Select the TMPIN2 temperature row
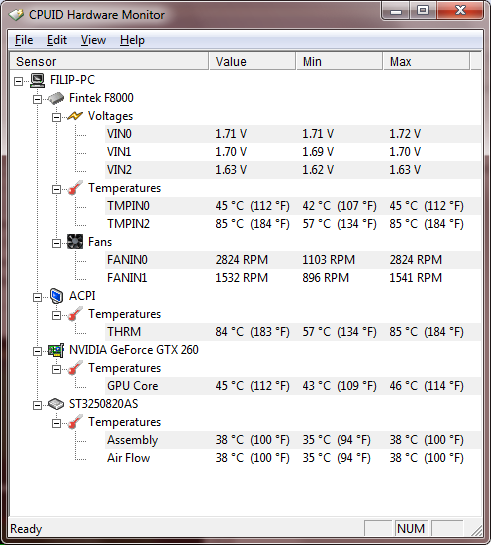This screenshot has height=545, width=491. [x=293, y=224]
